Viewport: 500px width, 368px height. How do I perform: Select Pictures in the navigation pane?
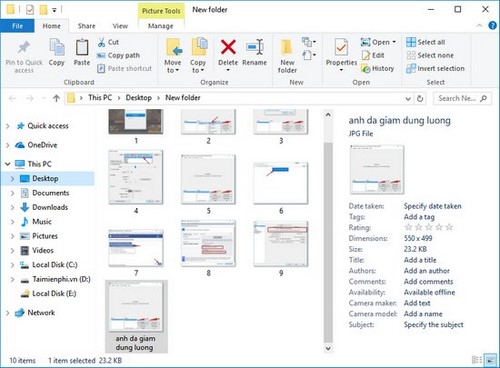click(45, 236)
